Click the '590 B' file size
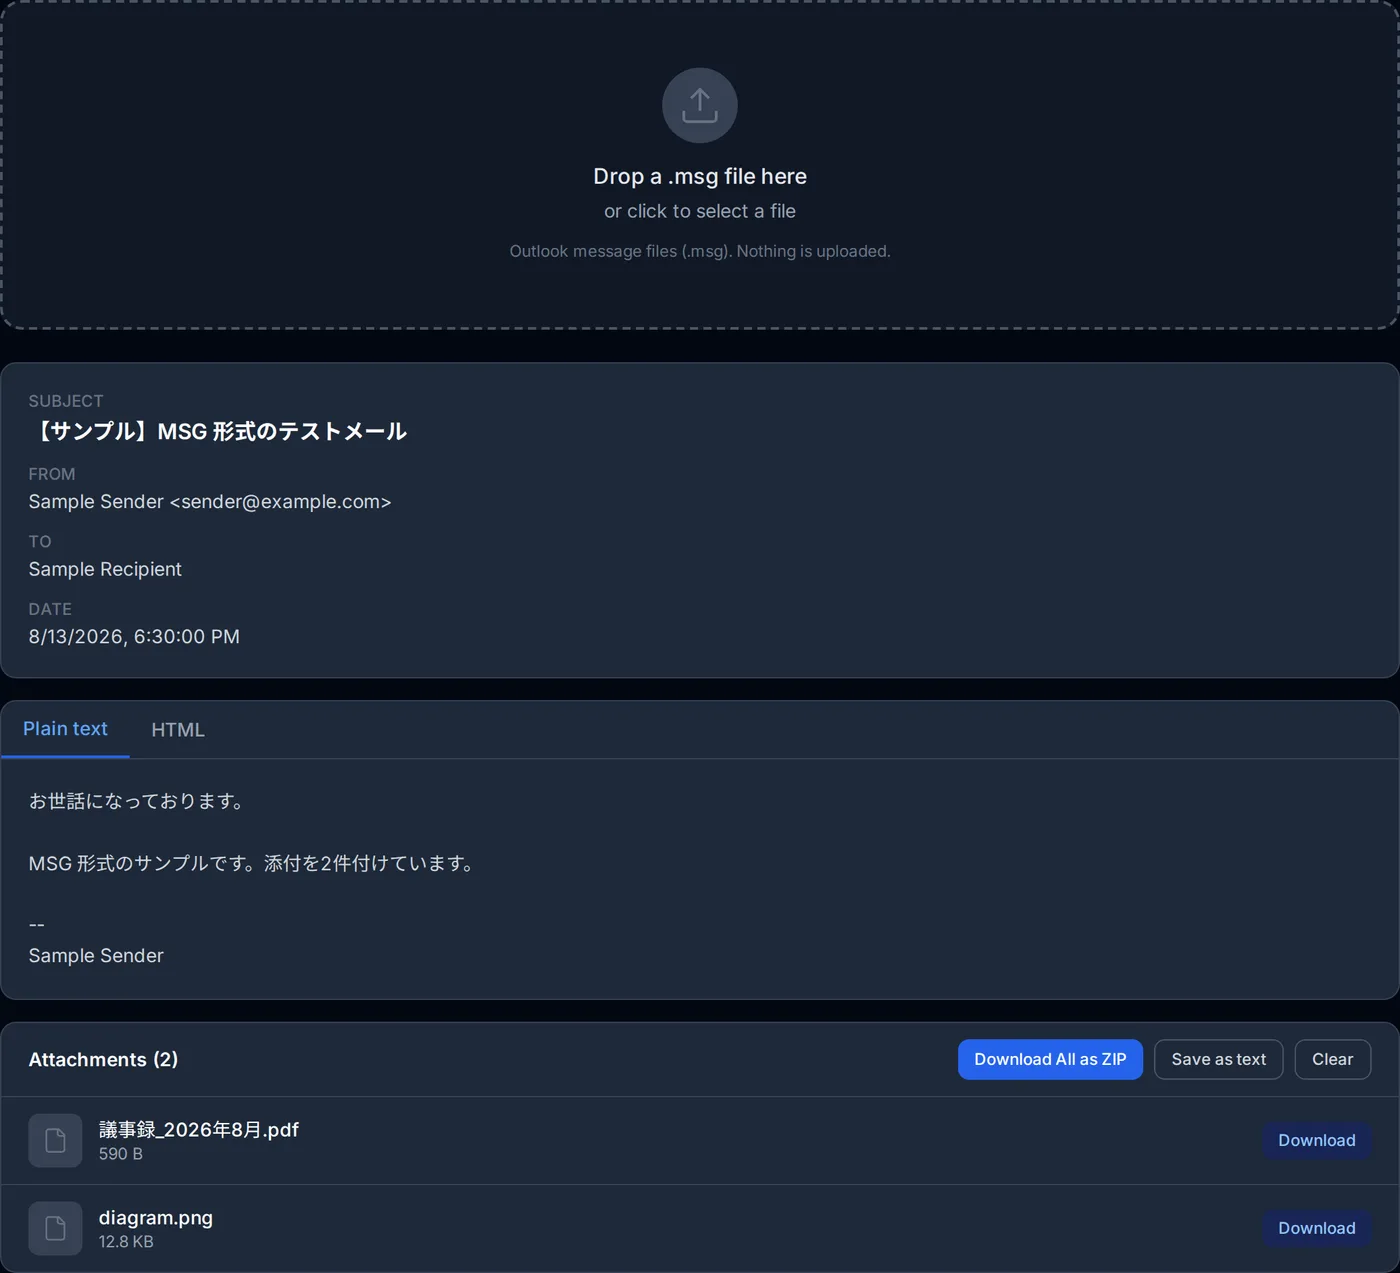1400x1273 pixels. click(121, 1154)
